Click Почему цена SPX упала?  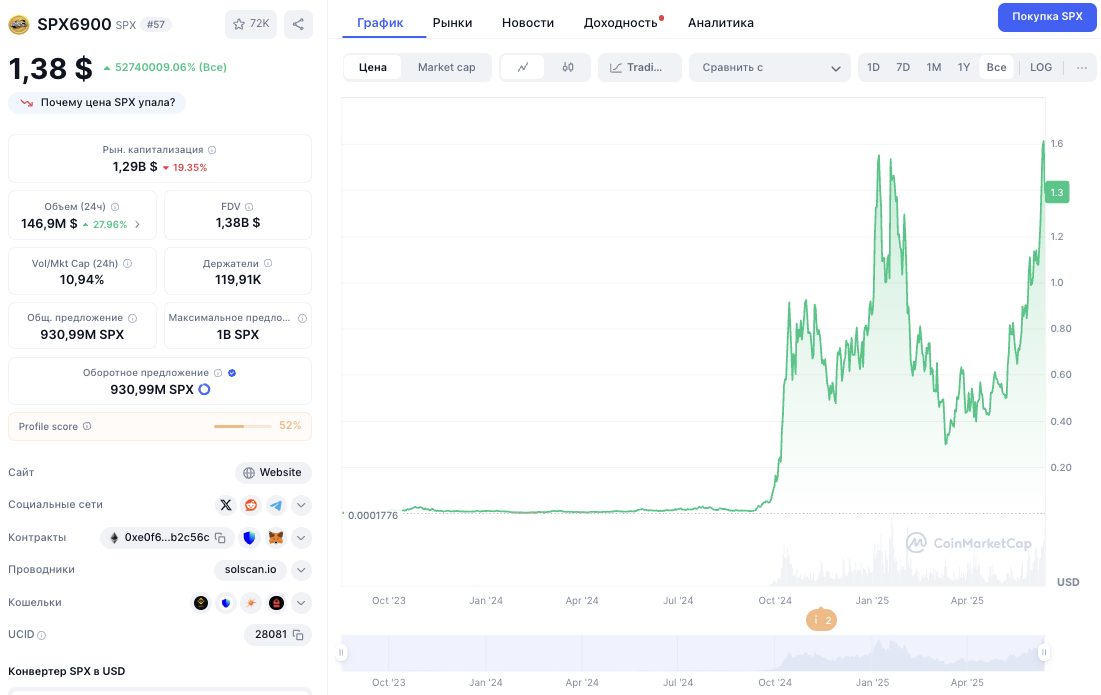(97, 102)
